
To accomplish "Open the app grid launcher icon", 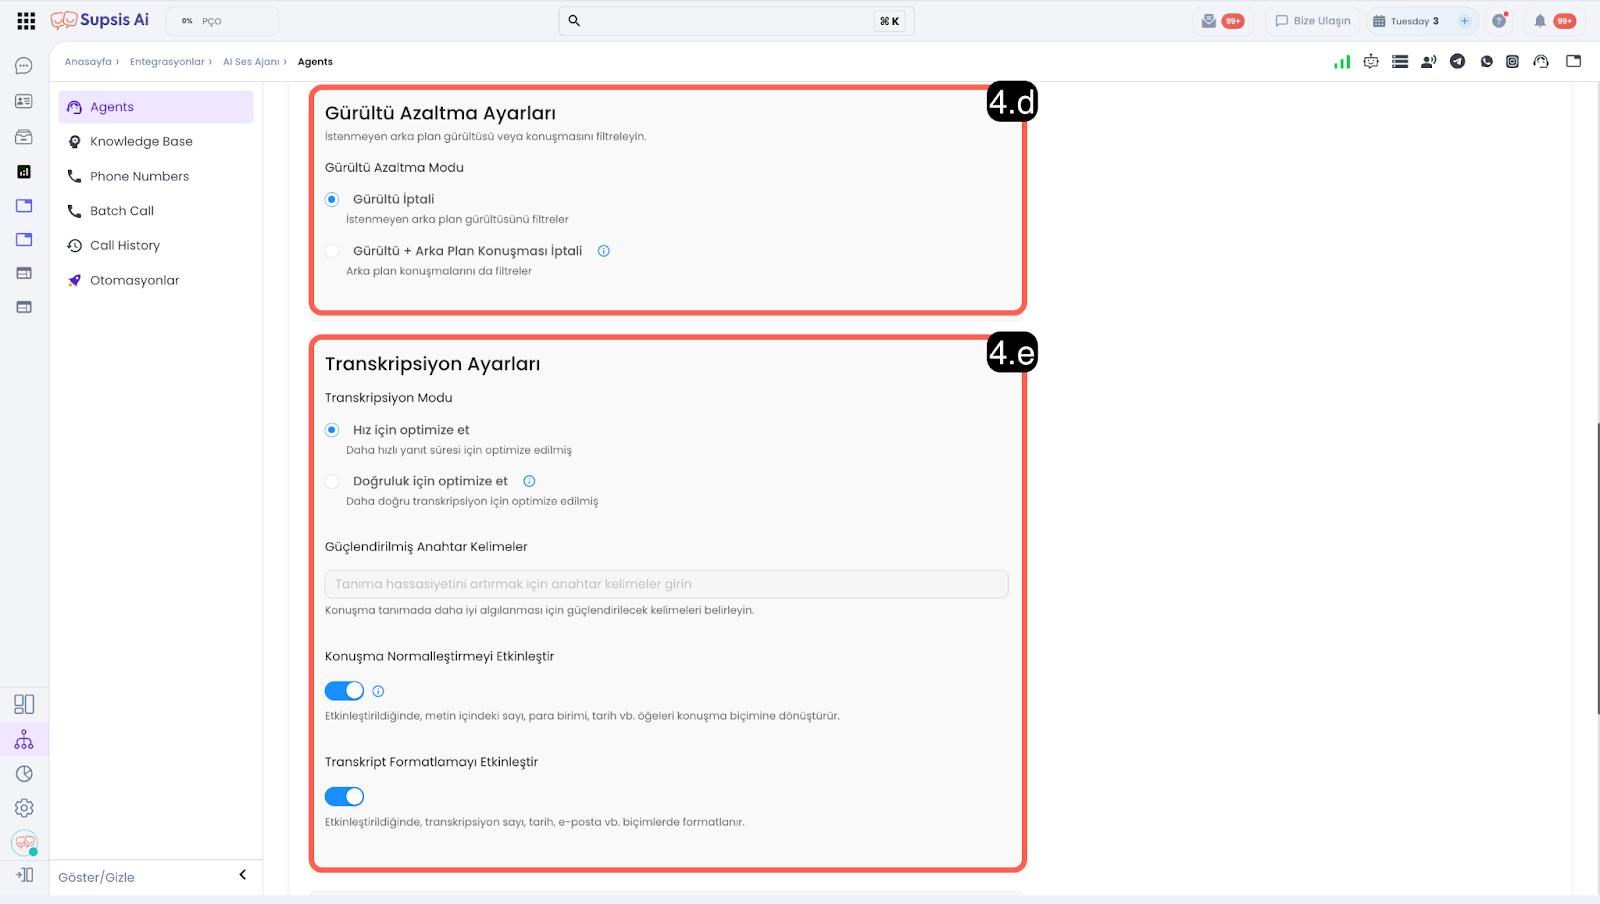I will pos(26,21).
